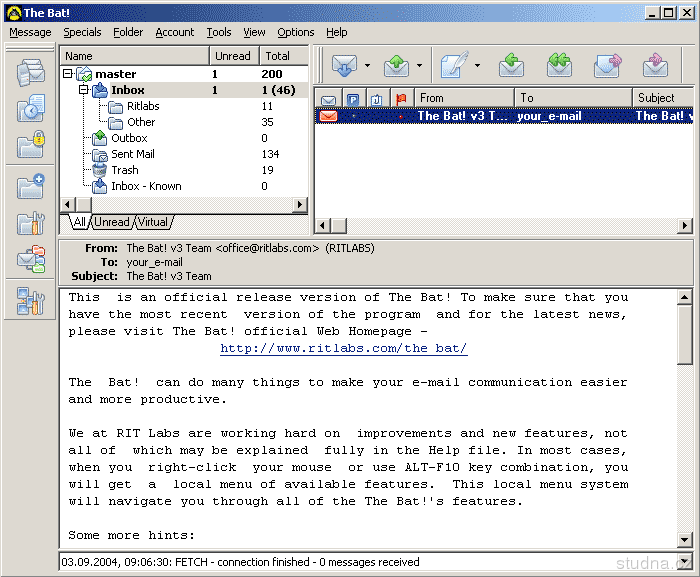Select the Sent Mail folder
700x577 pixels.
coord(133,154)
